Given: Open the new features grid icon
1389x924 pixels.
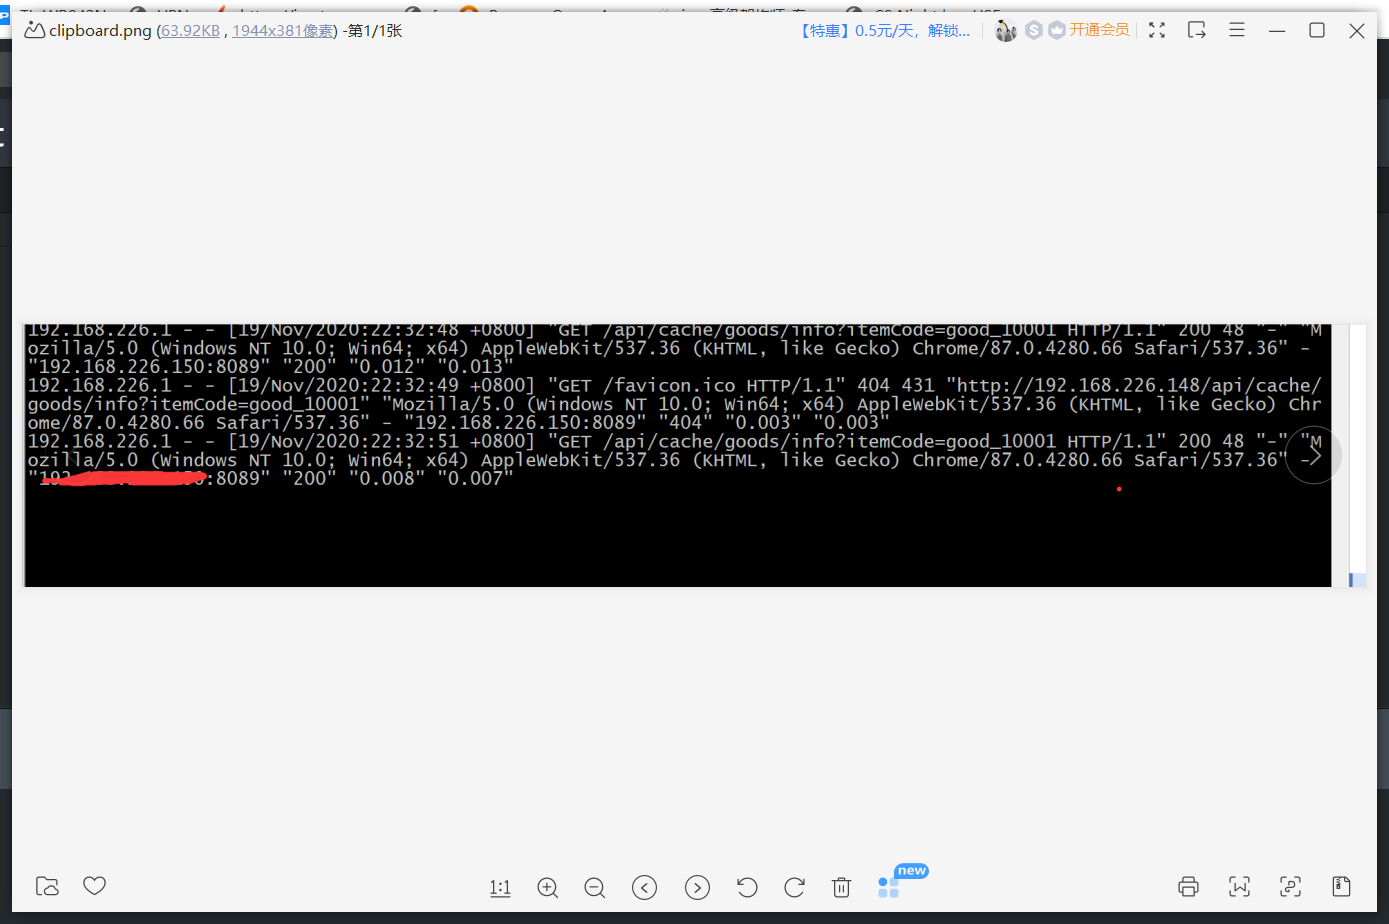Looking at the screenshot, I should point(888,887).
